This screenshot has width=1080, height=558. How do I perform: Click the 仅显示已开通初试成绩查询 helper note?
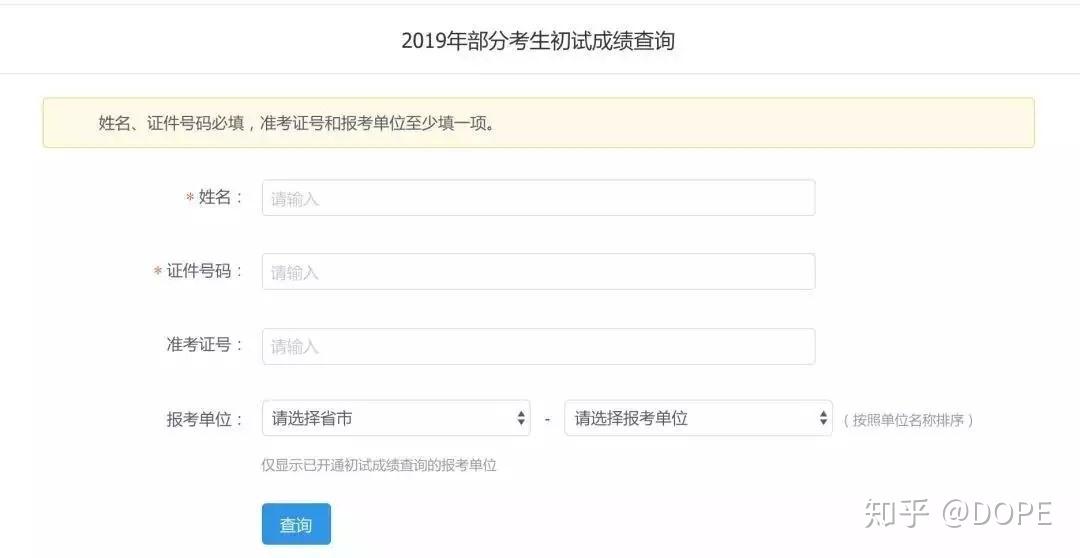[x=379, y=465]
